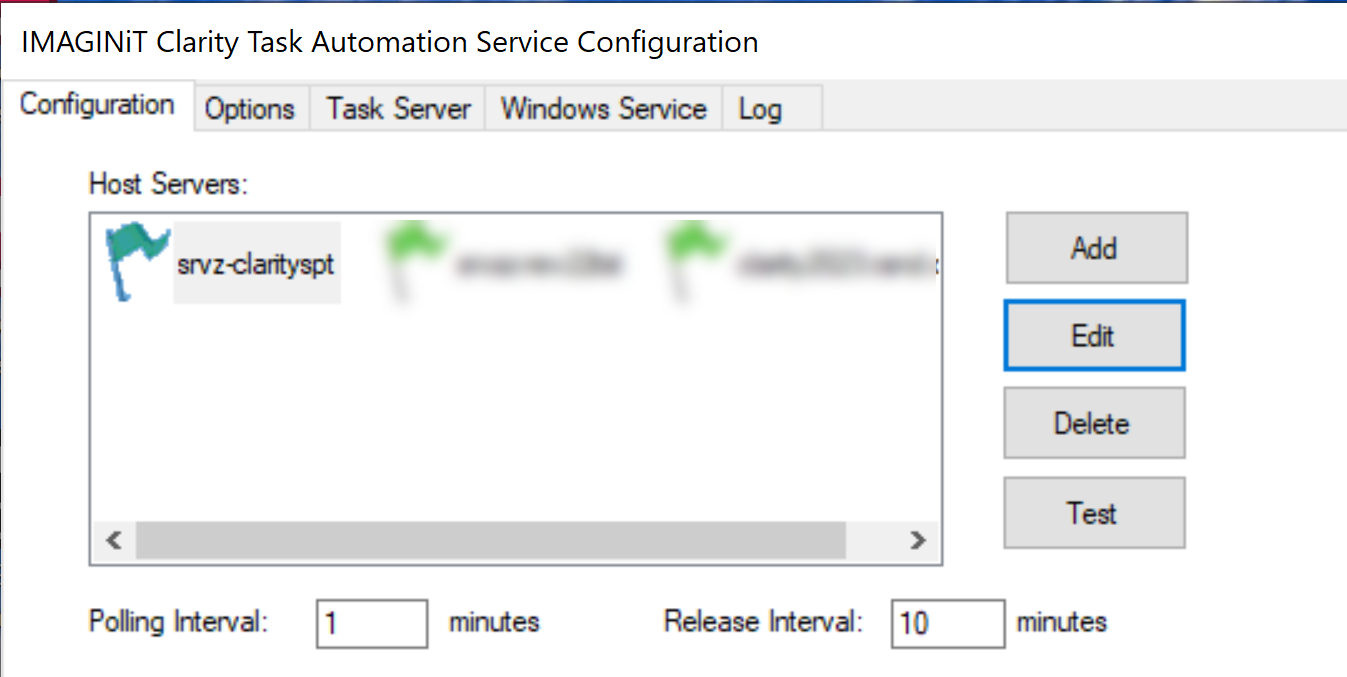Click Edit to modify the selected server
The height and width of the screenshot is (677, 1347).
click(1094, 336)
